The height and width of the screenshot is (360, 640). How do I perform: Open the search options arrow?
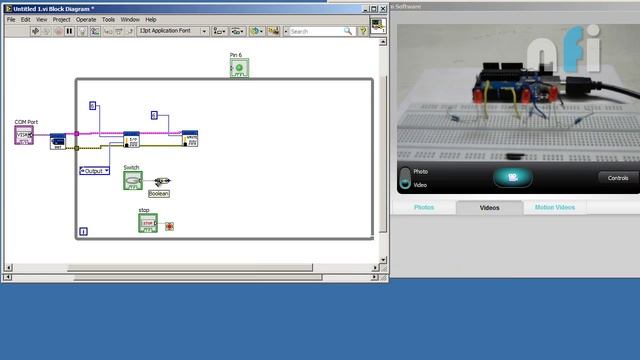pos(286,31)
